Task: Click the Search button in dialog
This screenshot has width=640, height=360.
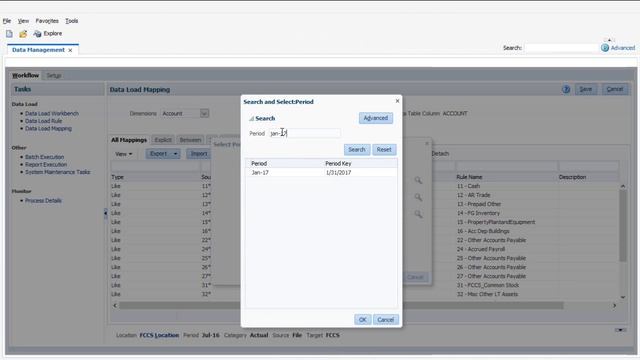Action: (x=357, y=150)
